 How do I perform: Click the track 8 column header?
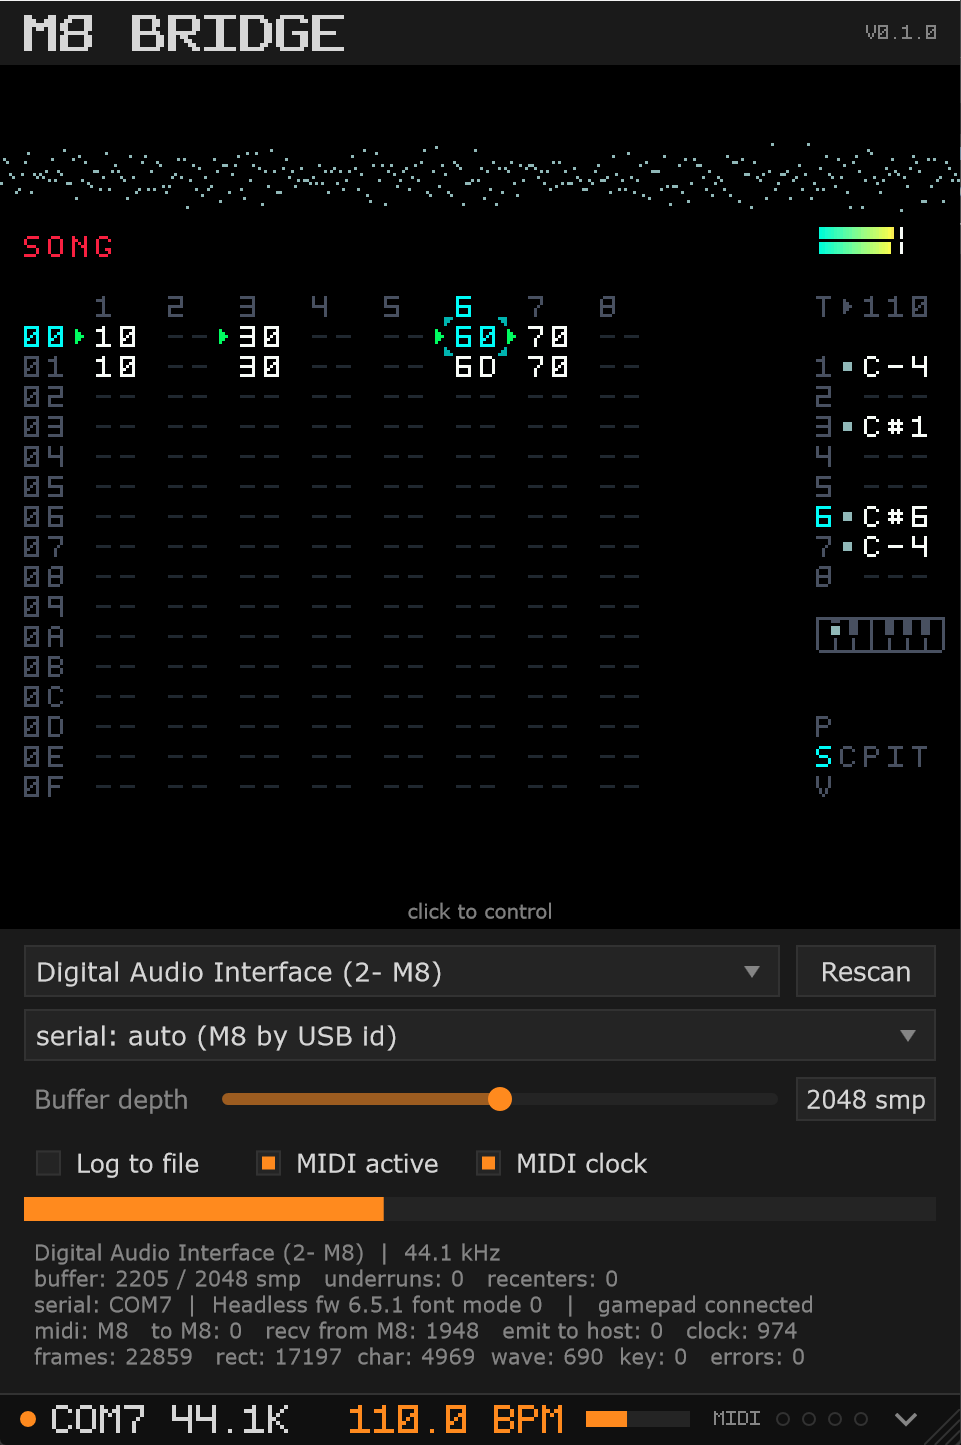607,306
